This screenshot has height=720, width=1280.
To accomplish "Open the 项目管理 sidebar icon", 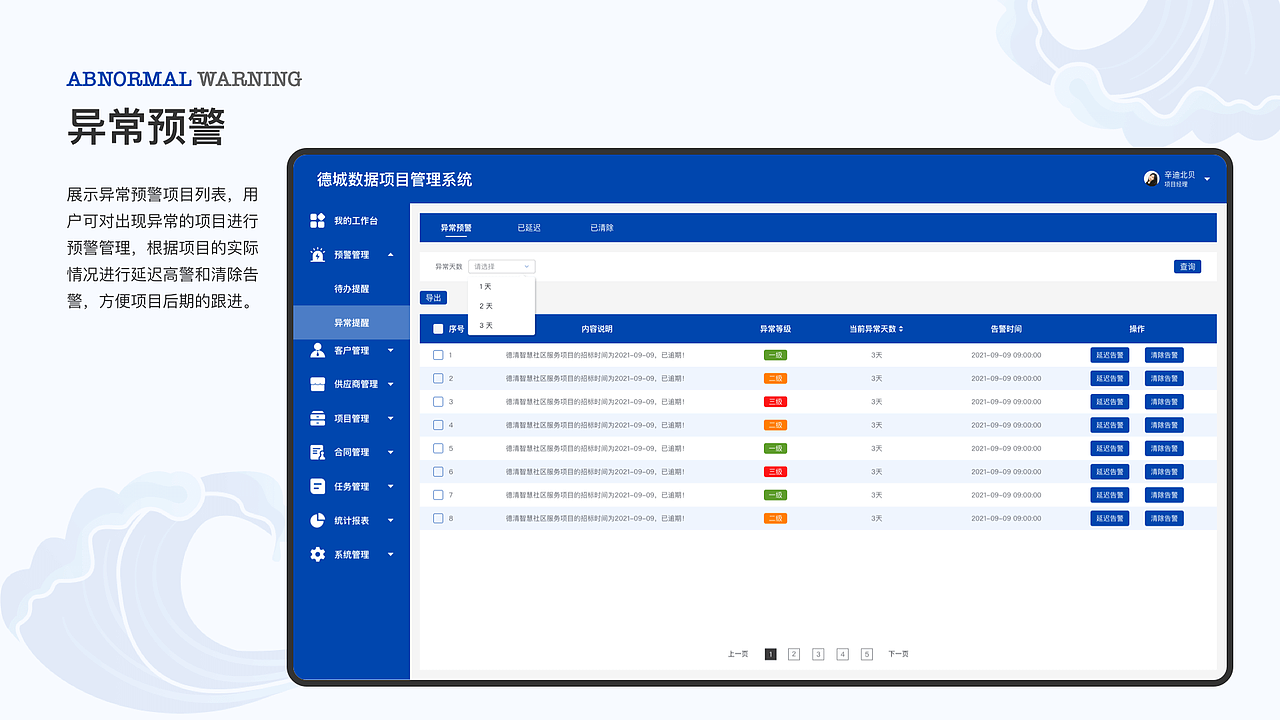I will pyautogui.click(x=318, y=418).
